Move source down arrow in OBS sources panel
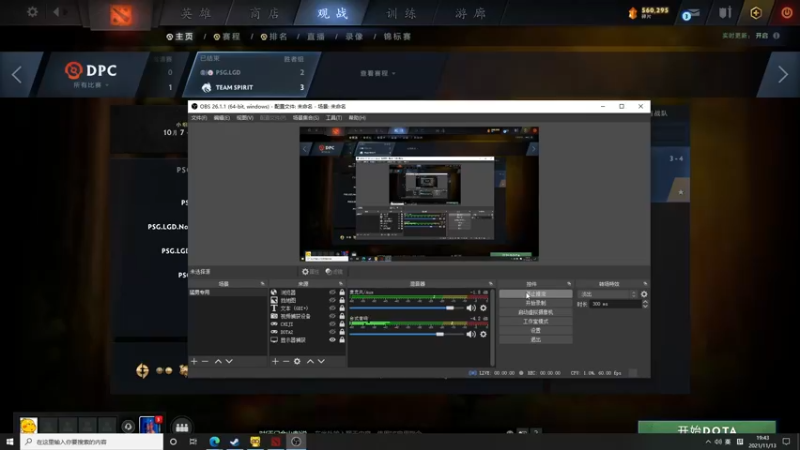 coord(321,361)
